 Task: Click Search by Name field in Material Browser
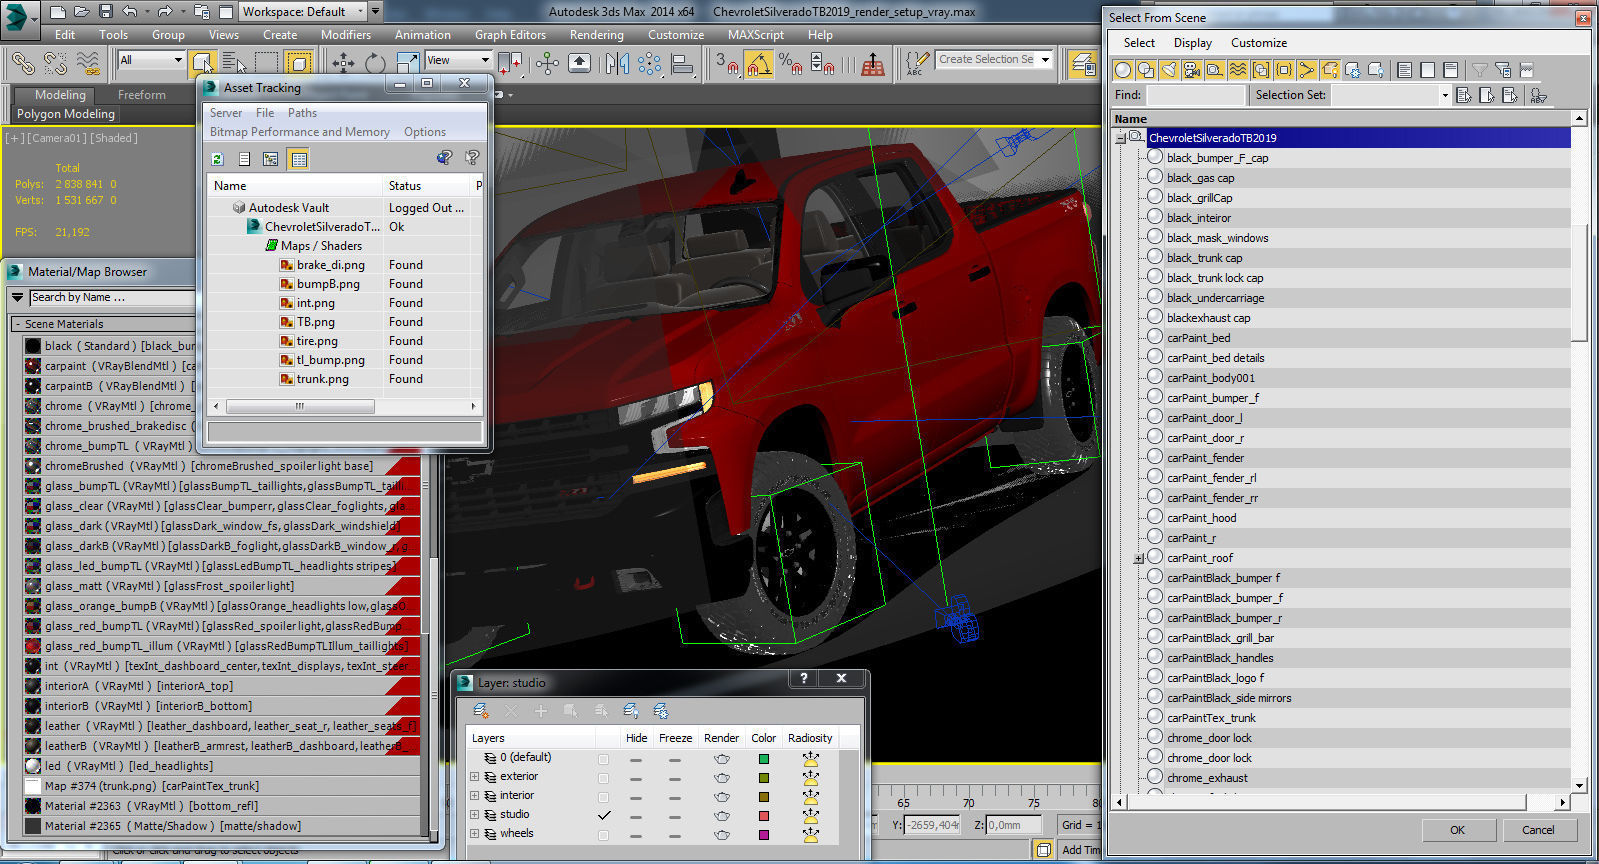click(112, 298)
